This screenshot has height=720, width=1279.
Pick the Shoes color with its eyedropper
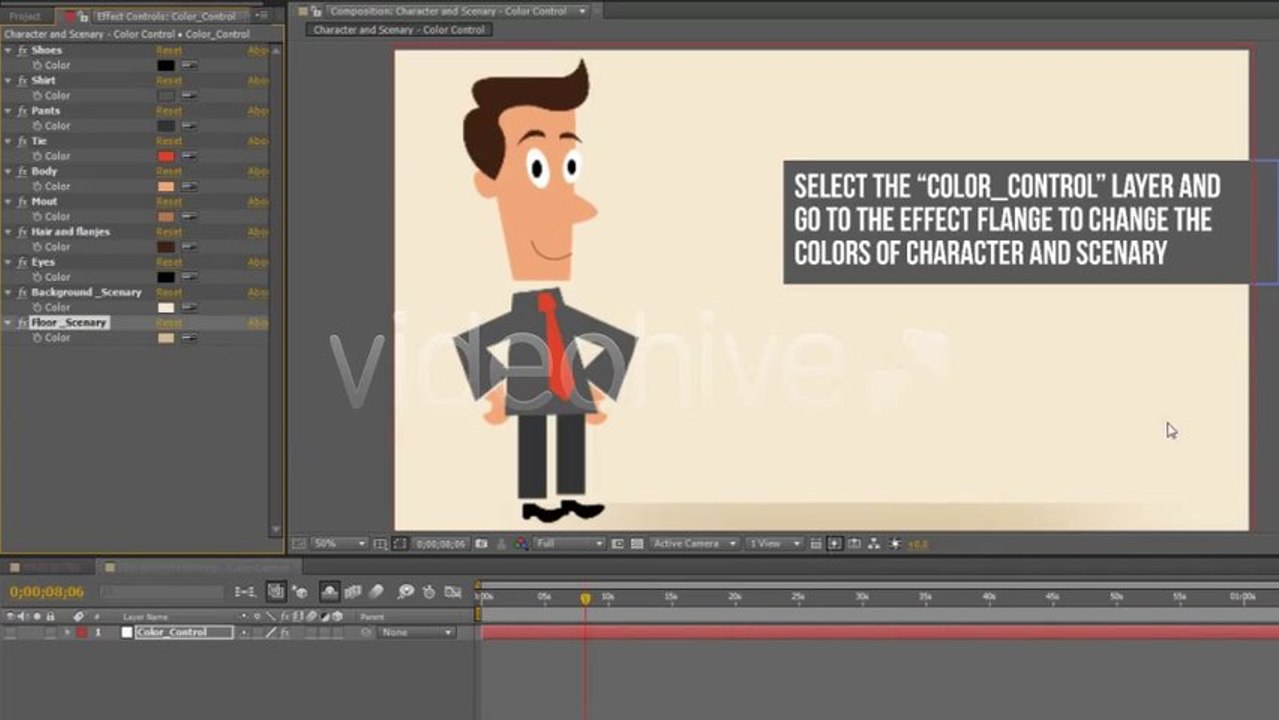point(189,65)
